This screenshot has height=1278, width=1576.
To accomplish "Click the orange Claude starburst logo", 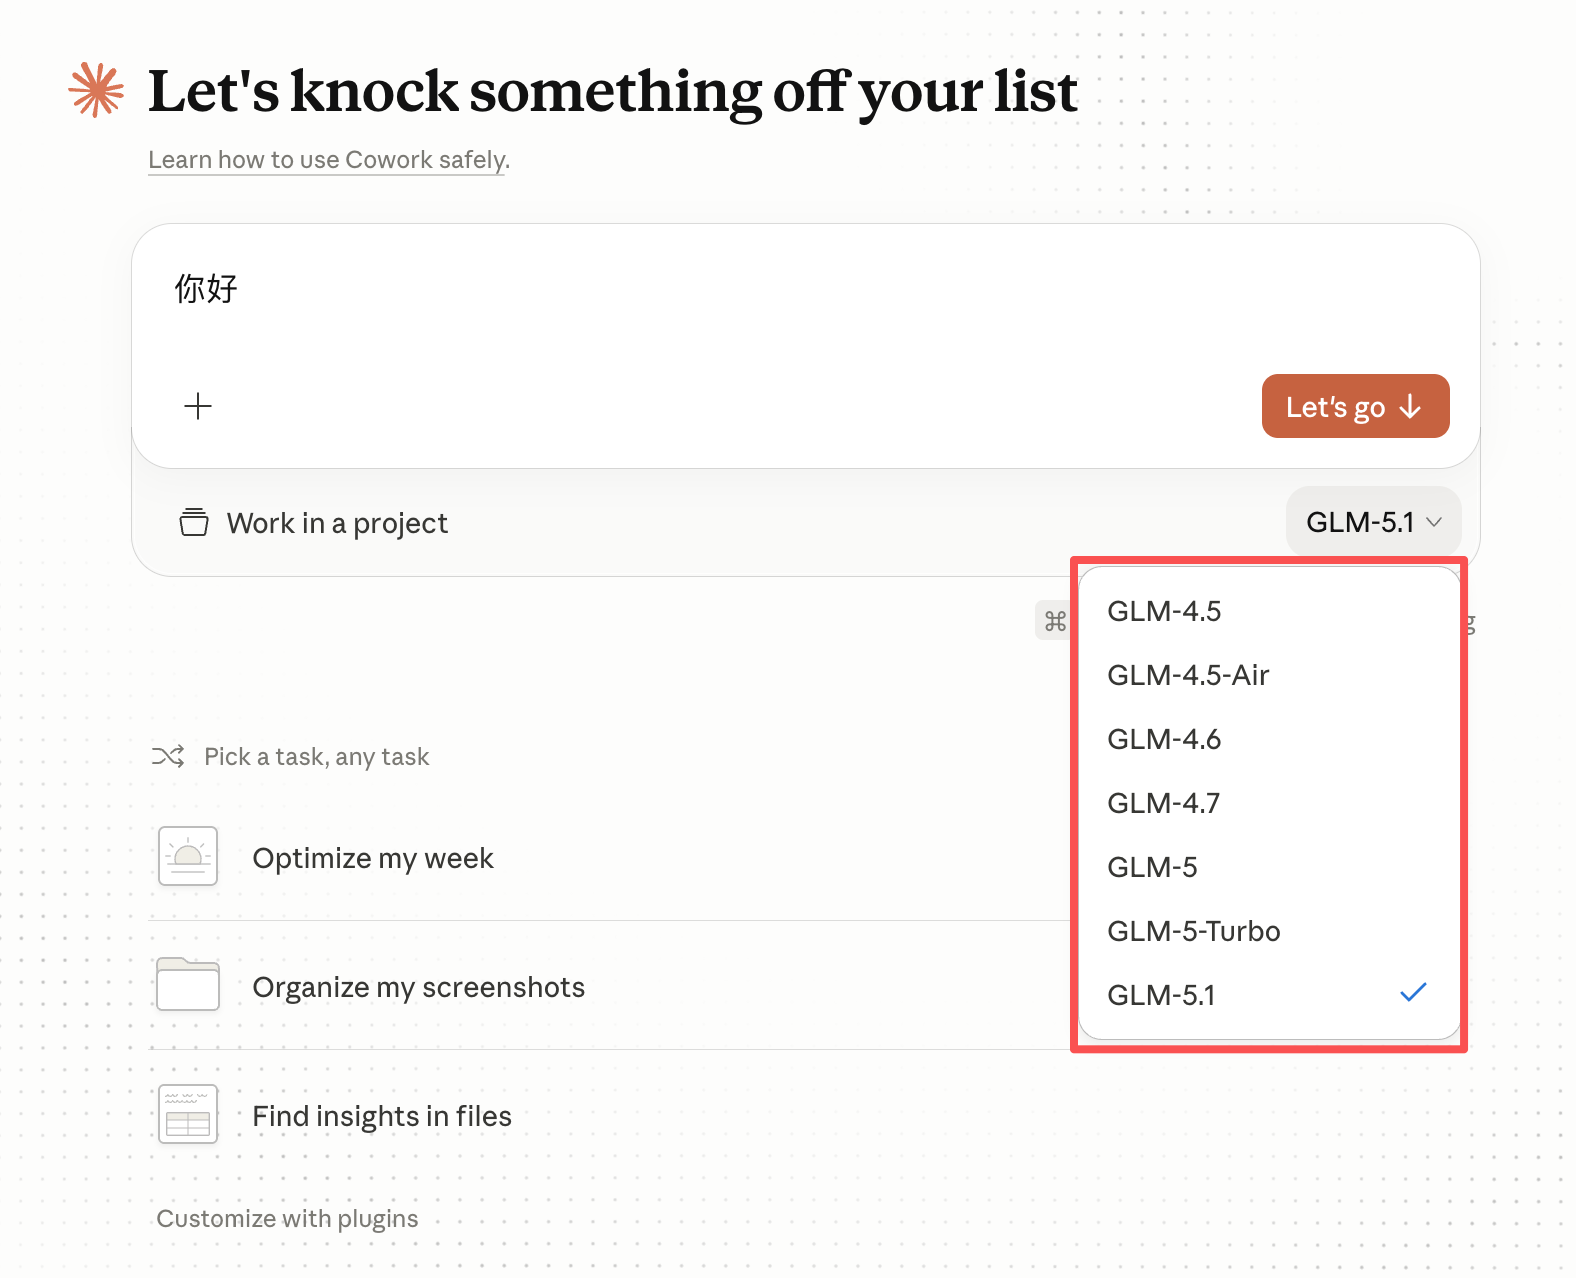I will pos(96,90).
